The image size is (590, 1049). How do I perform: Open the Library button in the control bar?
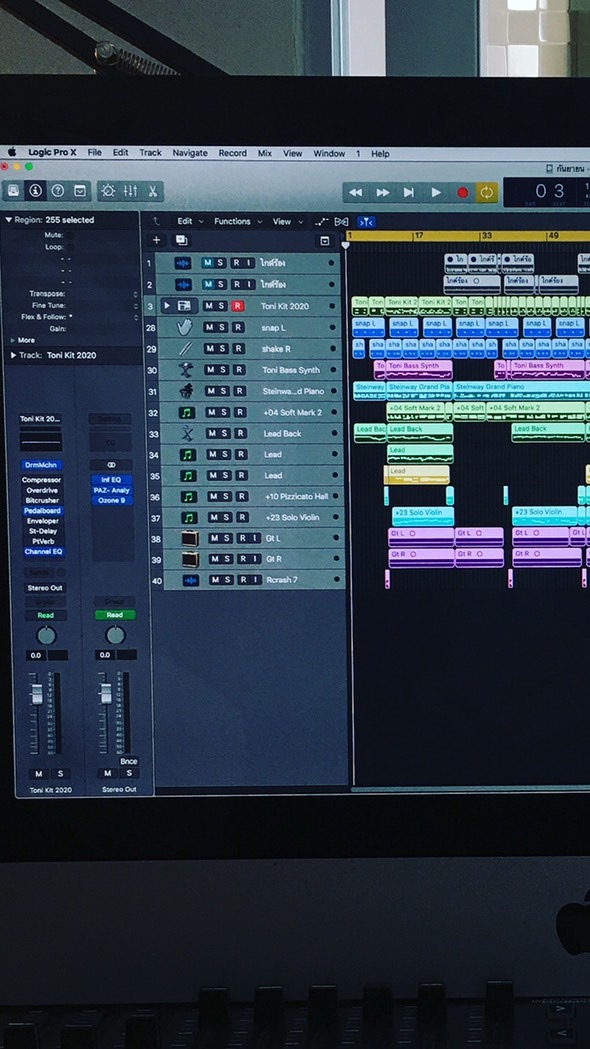click(13, 191)
